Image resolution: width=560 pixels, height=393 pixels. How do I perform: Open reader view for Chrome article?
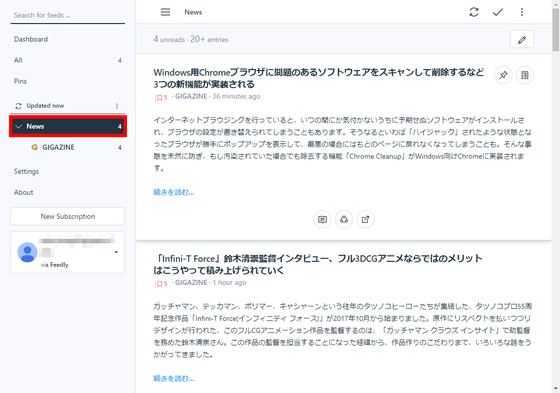pos(525,75)
